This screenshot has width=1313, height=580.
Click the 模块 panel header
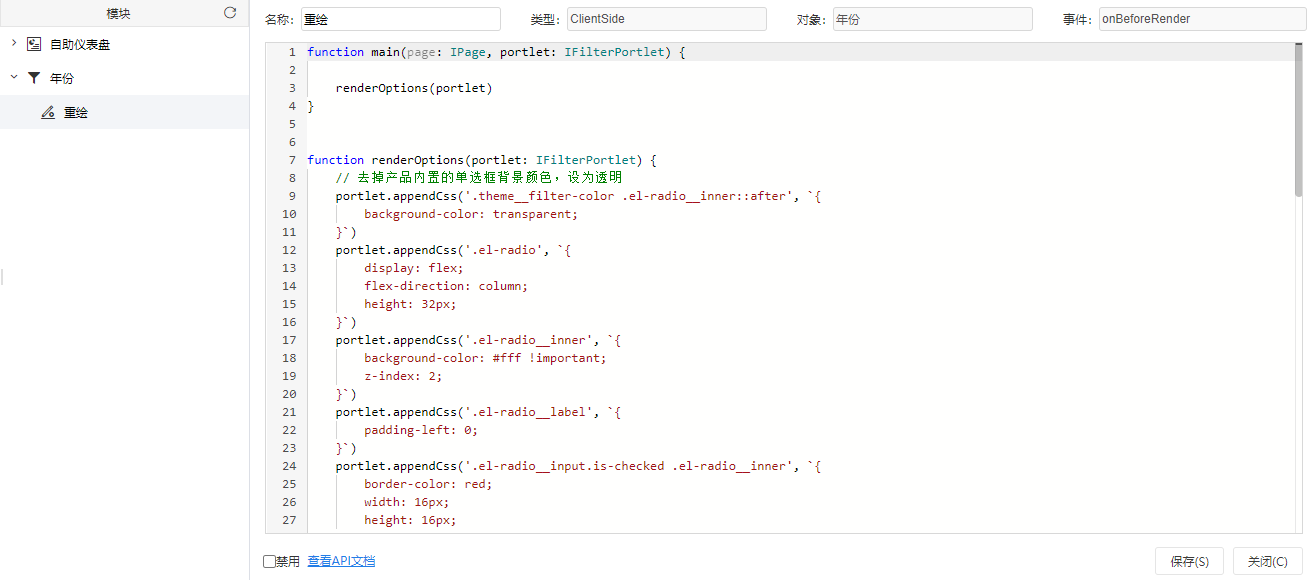[124, 13]
